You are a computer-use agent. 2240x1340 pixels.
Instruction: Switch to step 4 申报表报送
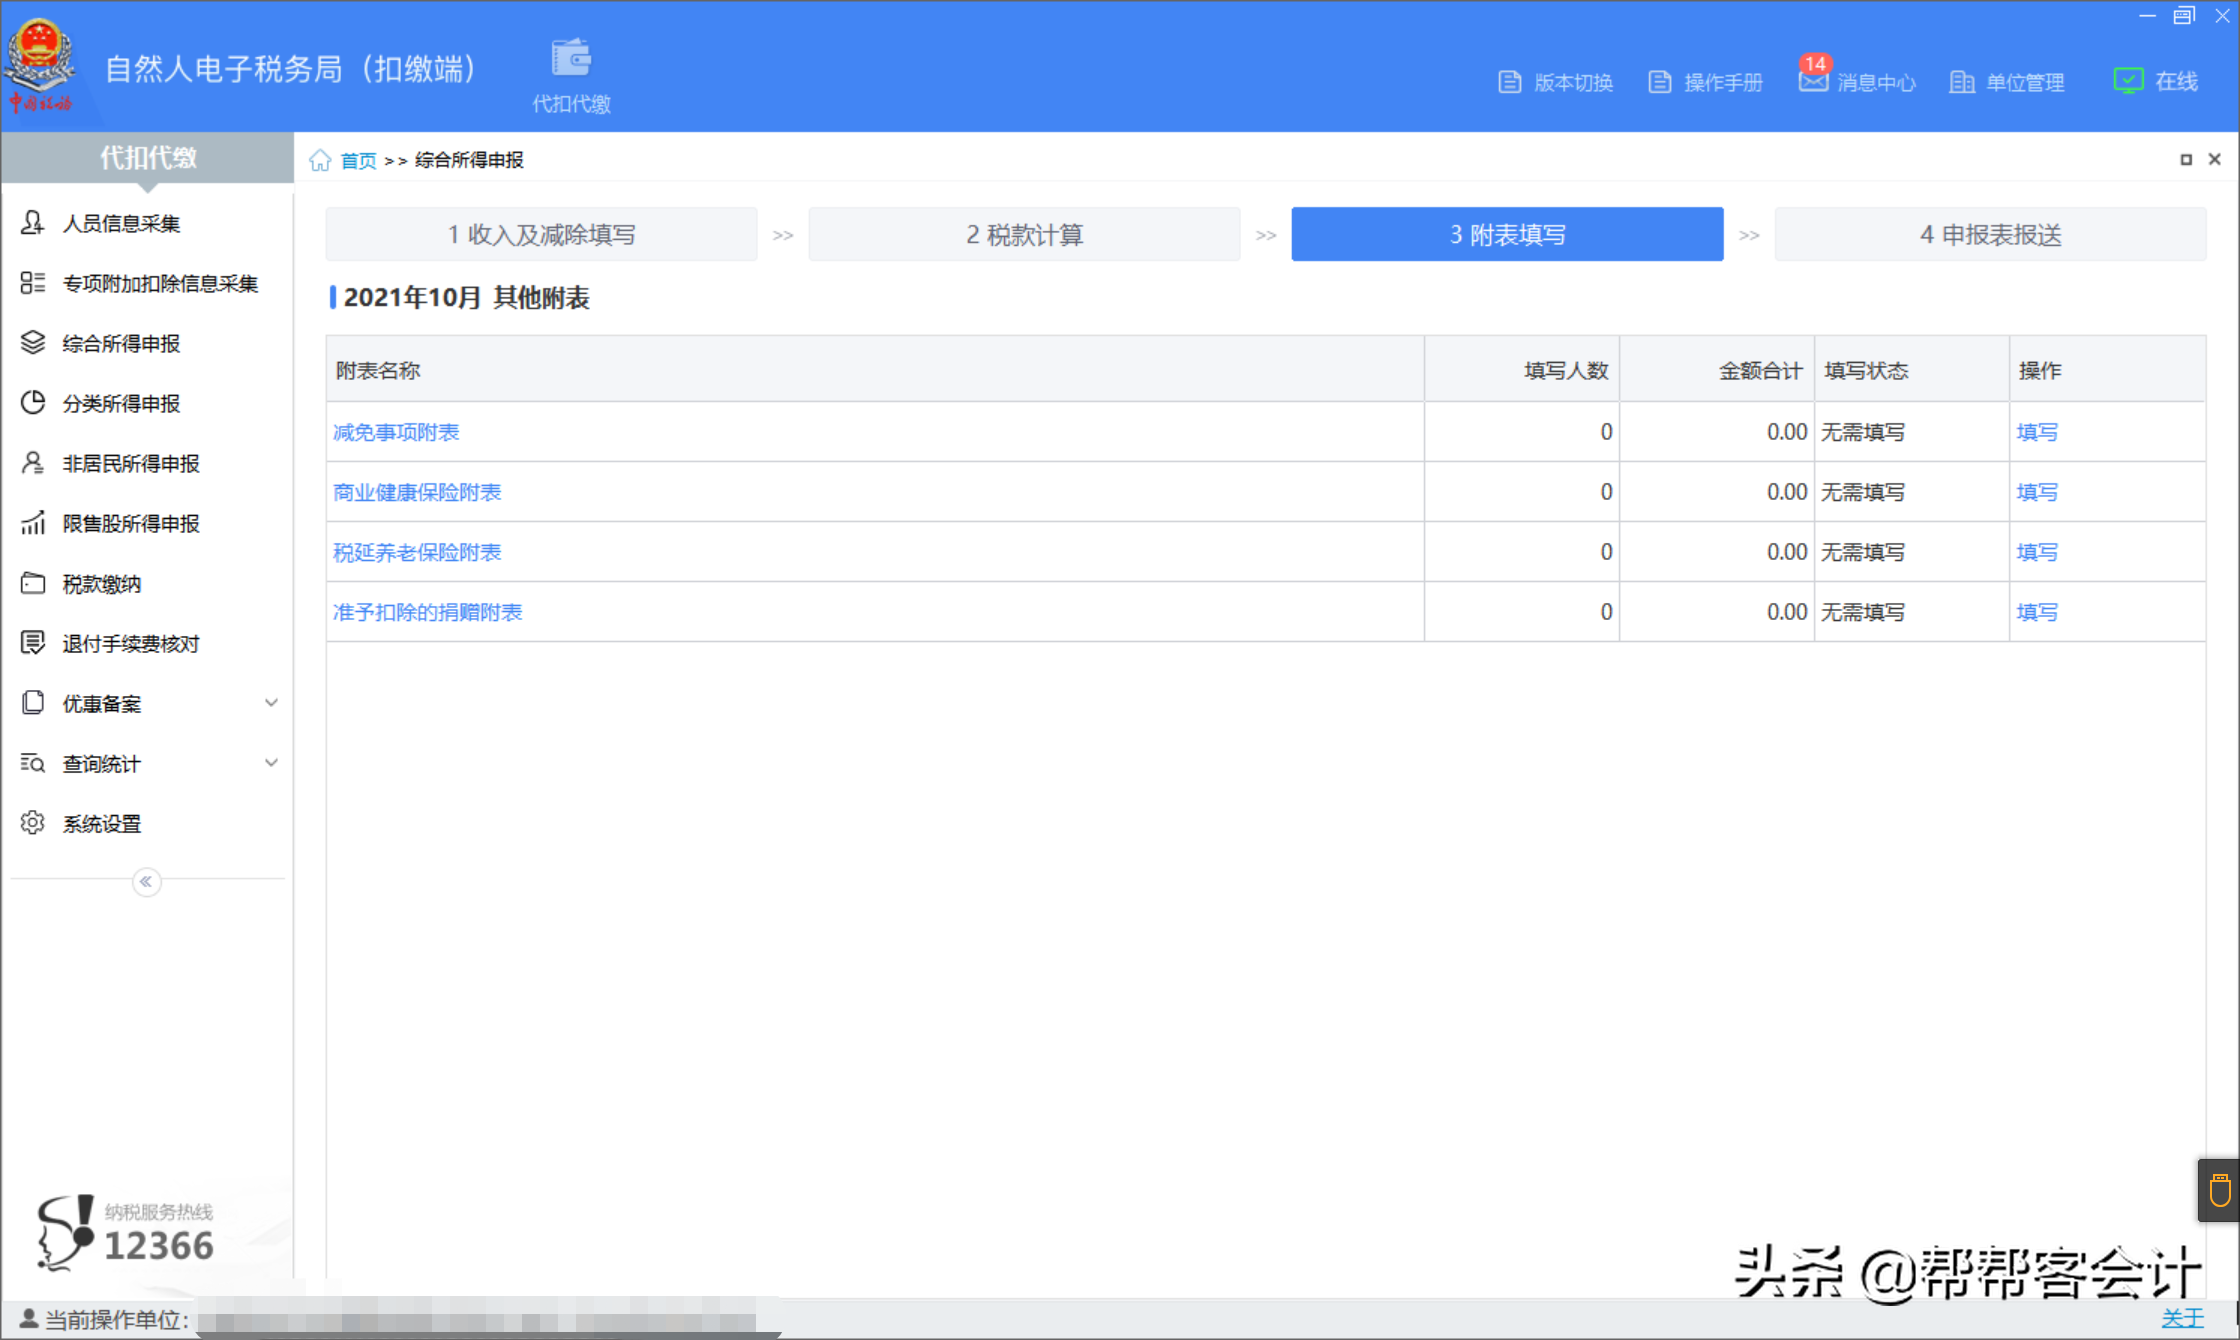click(x=1990, y=234)
